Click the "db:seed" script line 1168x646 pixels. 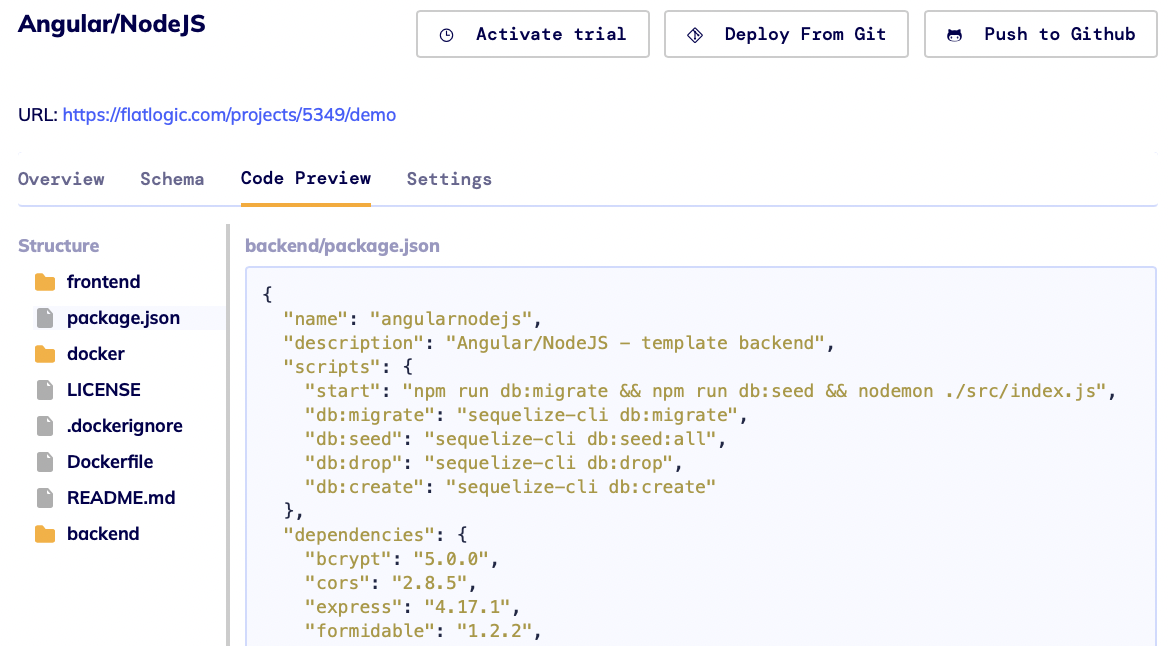coord(515,439)
